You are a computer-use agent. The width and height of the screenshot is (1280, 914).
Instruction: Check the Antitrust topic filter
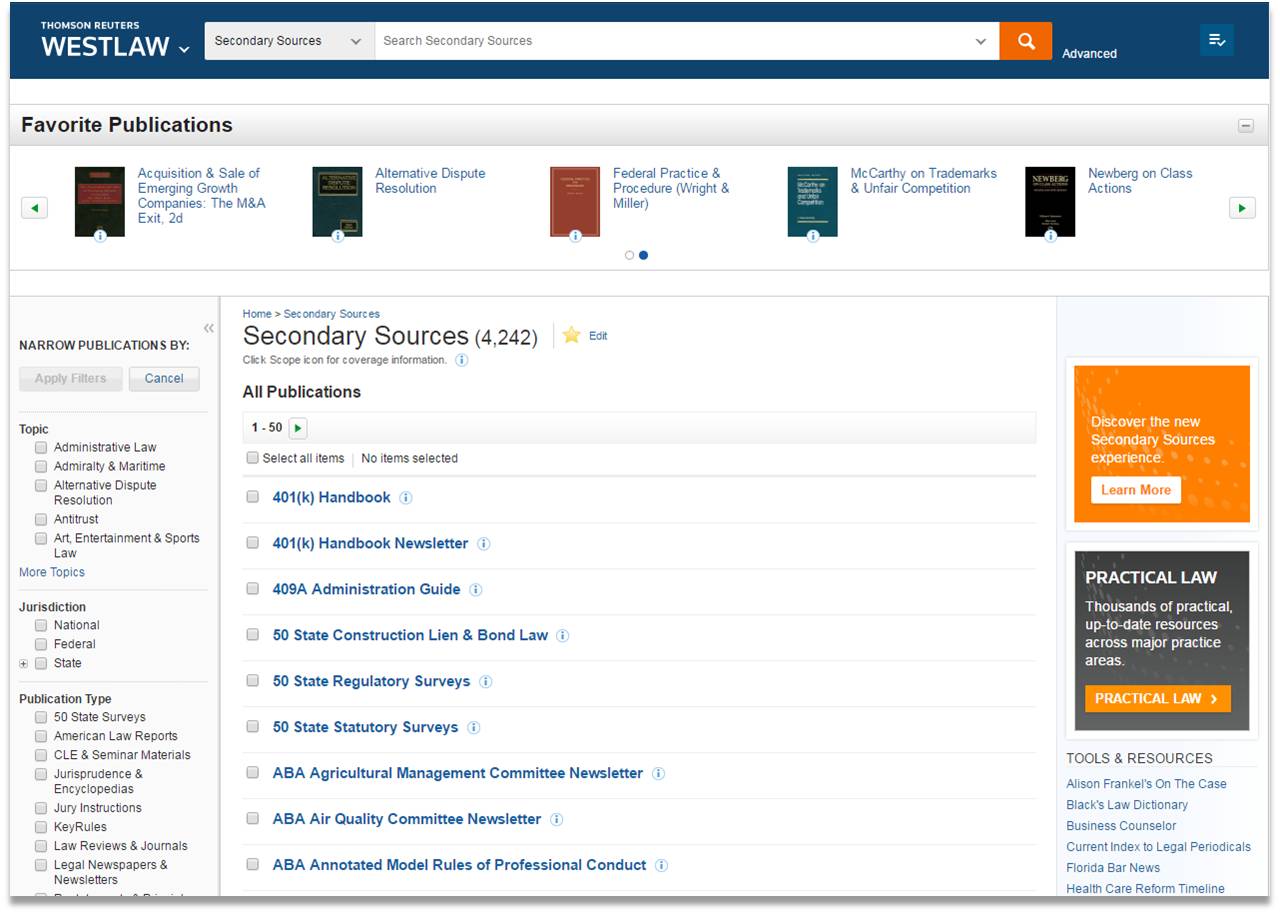click(x=41, y=519)
